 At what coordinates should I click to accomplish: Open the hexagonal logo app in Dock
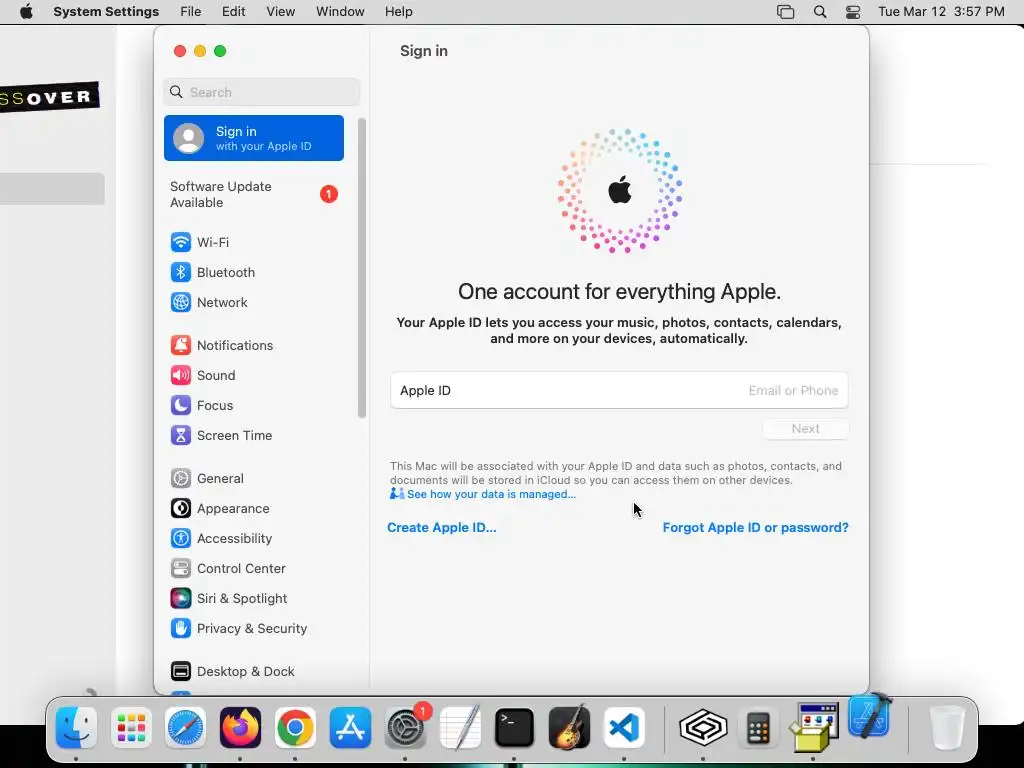tap(703, 728)
